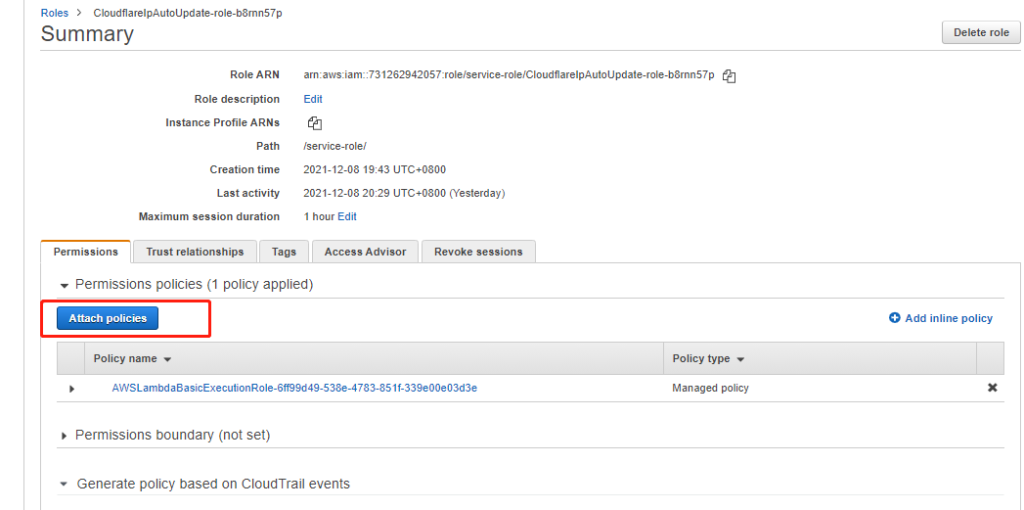This screenshot has width=1024, height=510.
Task: Collapse Generate policy based on CloudTrail events
Action: [65, 484]
